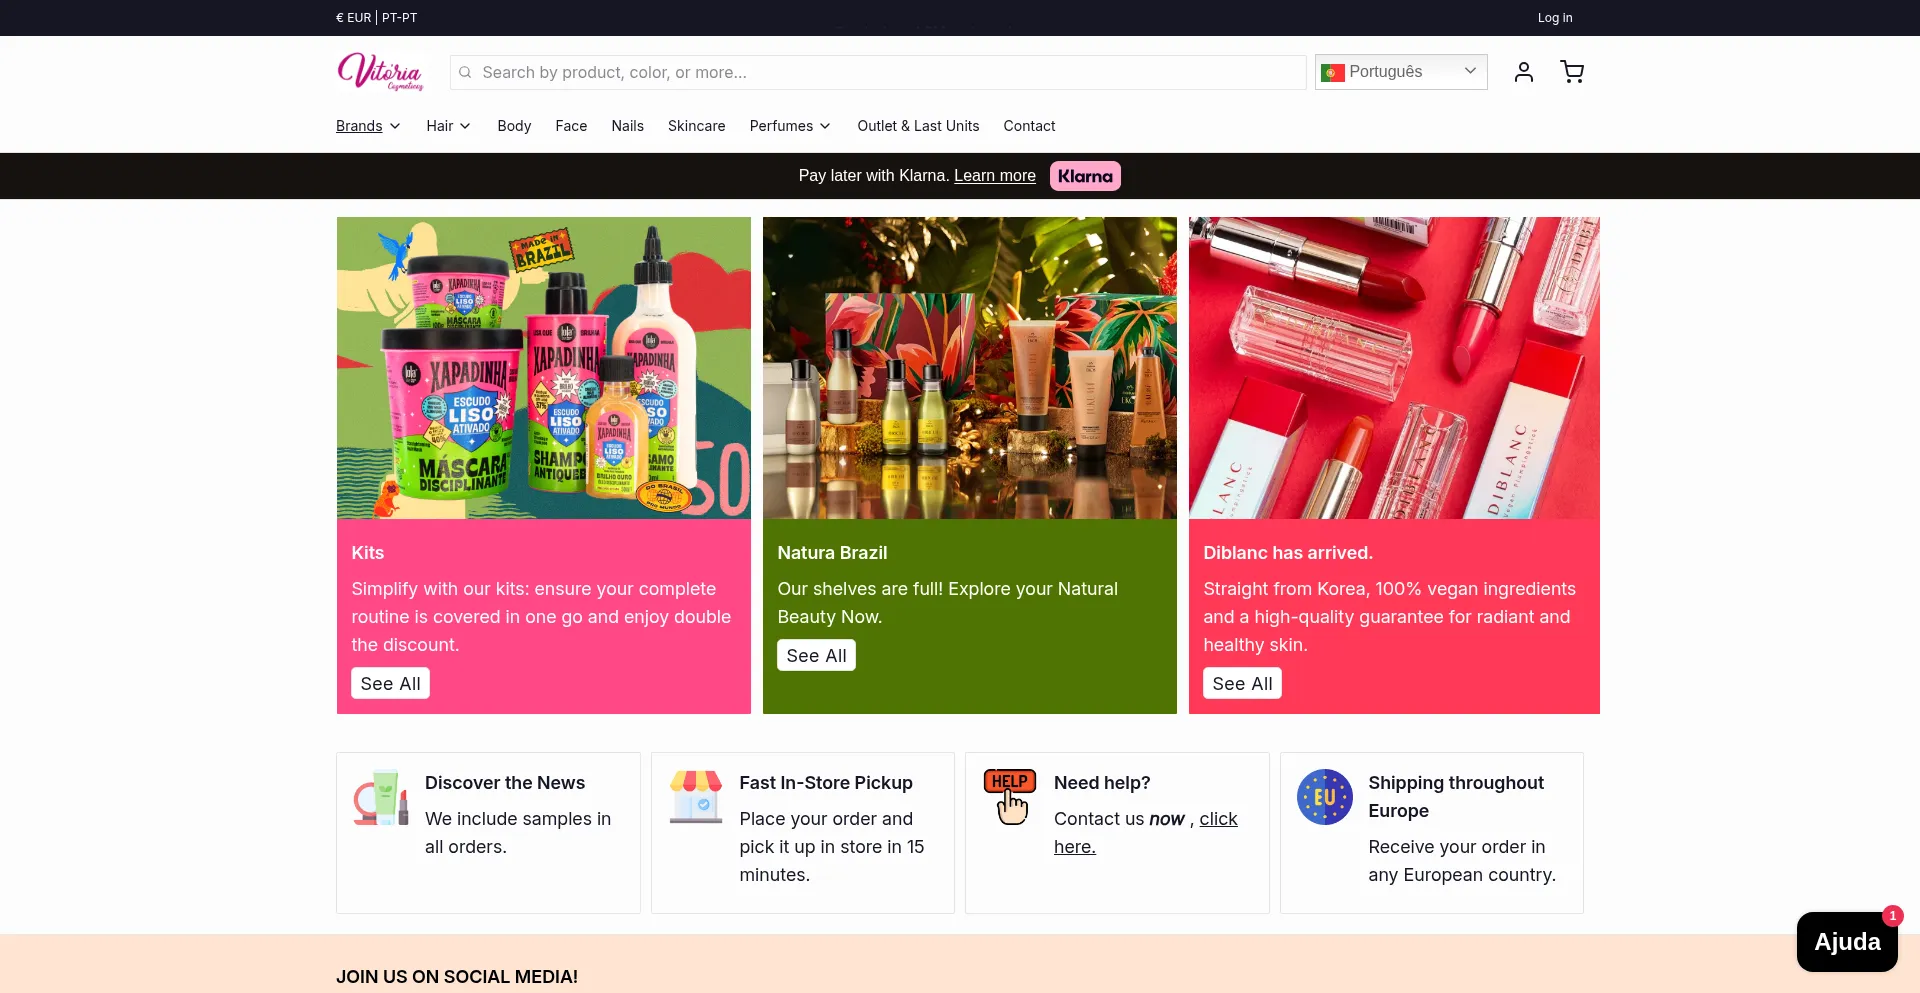Open the Kits banner image
The height and width of the screenshot is (993, 1920).
[x=544, y=368]
